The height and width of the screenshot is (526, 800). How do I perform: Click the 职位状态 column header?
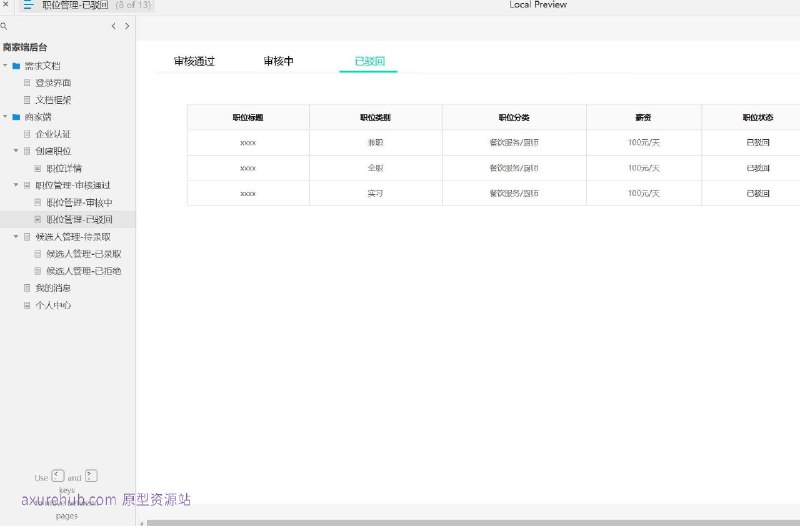[758, 117]
